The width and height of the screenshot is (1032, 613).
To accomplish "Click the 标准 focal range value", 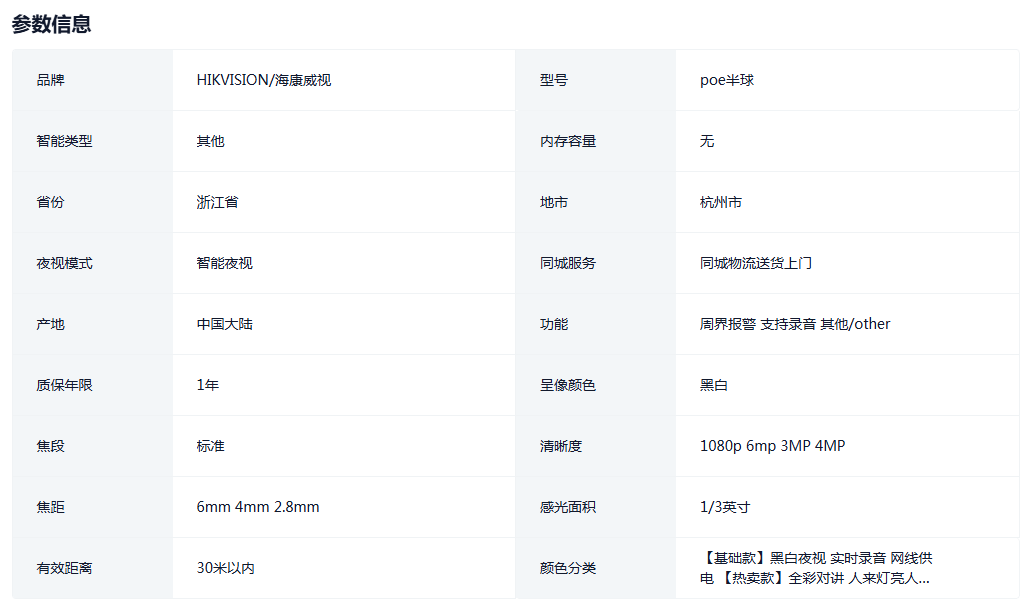I will click(210, 446).
